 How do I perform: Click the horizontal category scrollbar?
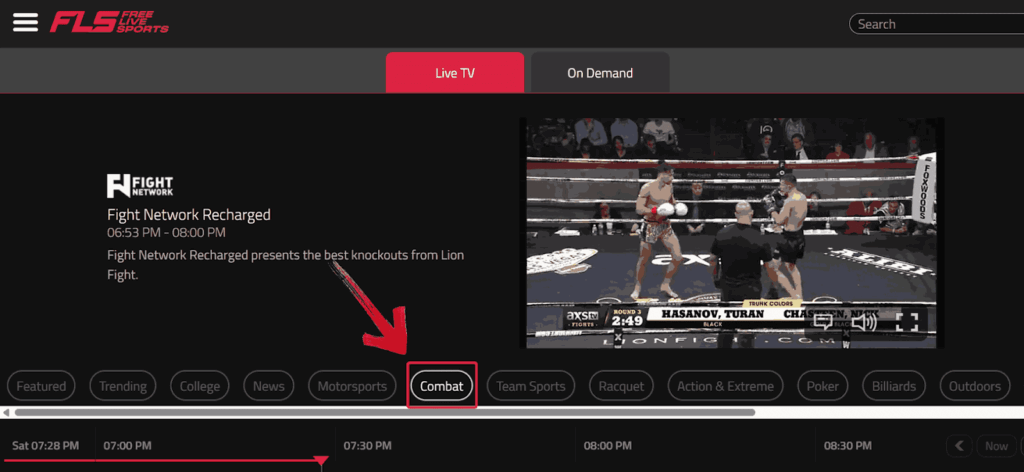point(384,412)
